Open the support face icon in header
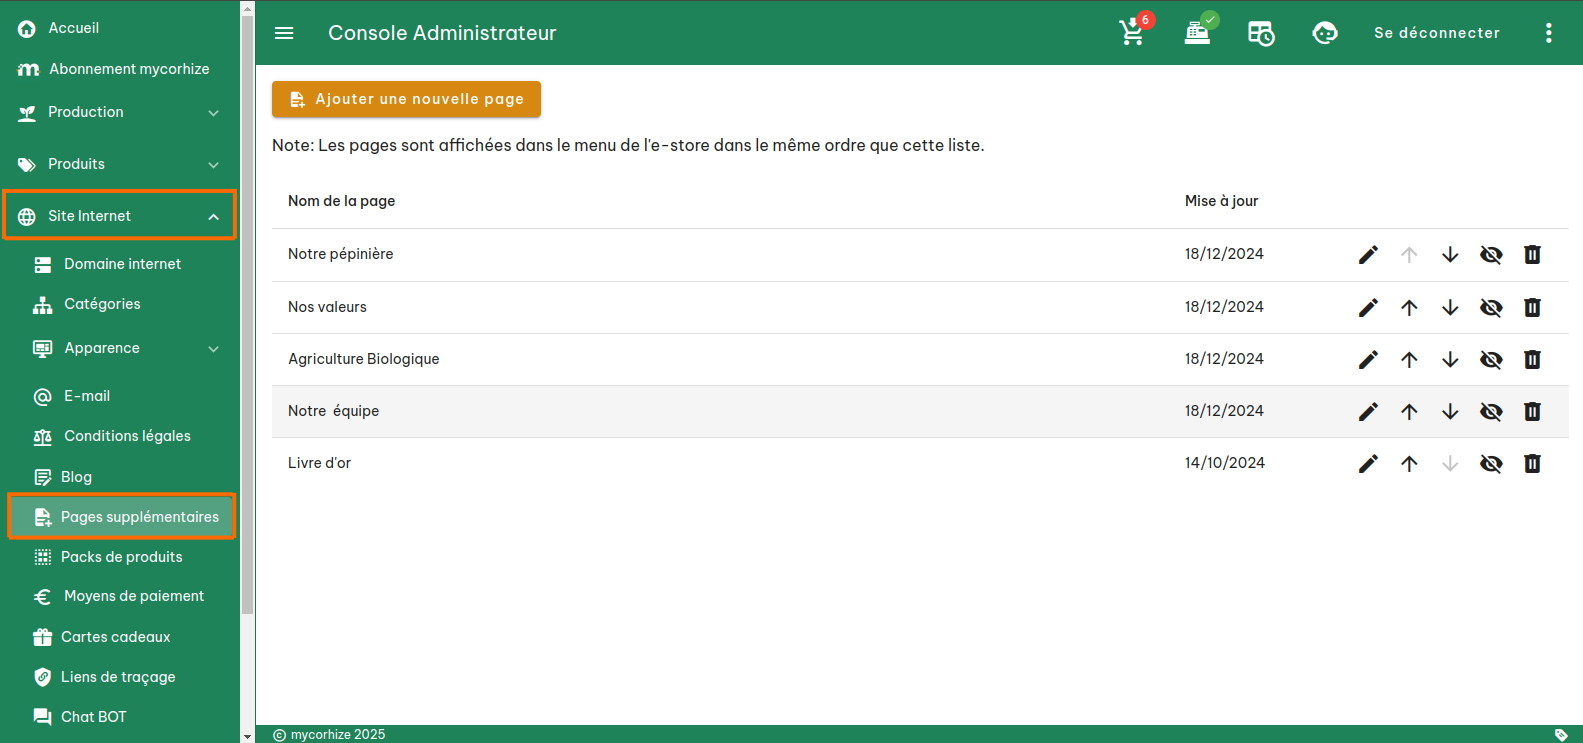The width and height of the screenshot is (1583, 743). click(1325, 33)
